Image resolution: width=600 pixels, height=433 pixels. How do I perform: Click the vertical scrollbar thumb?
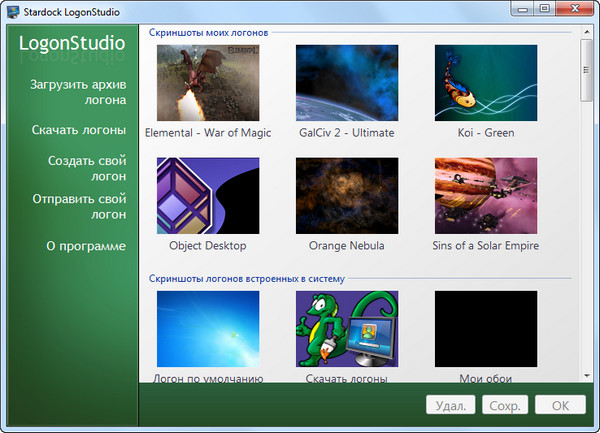pos(586,70)
